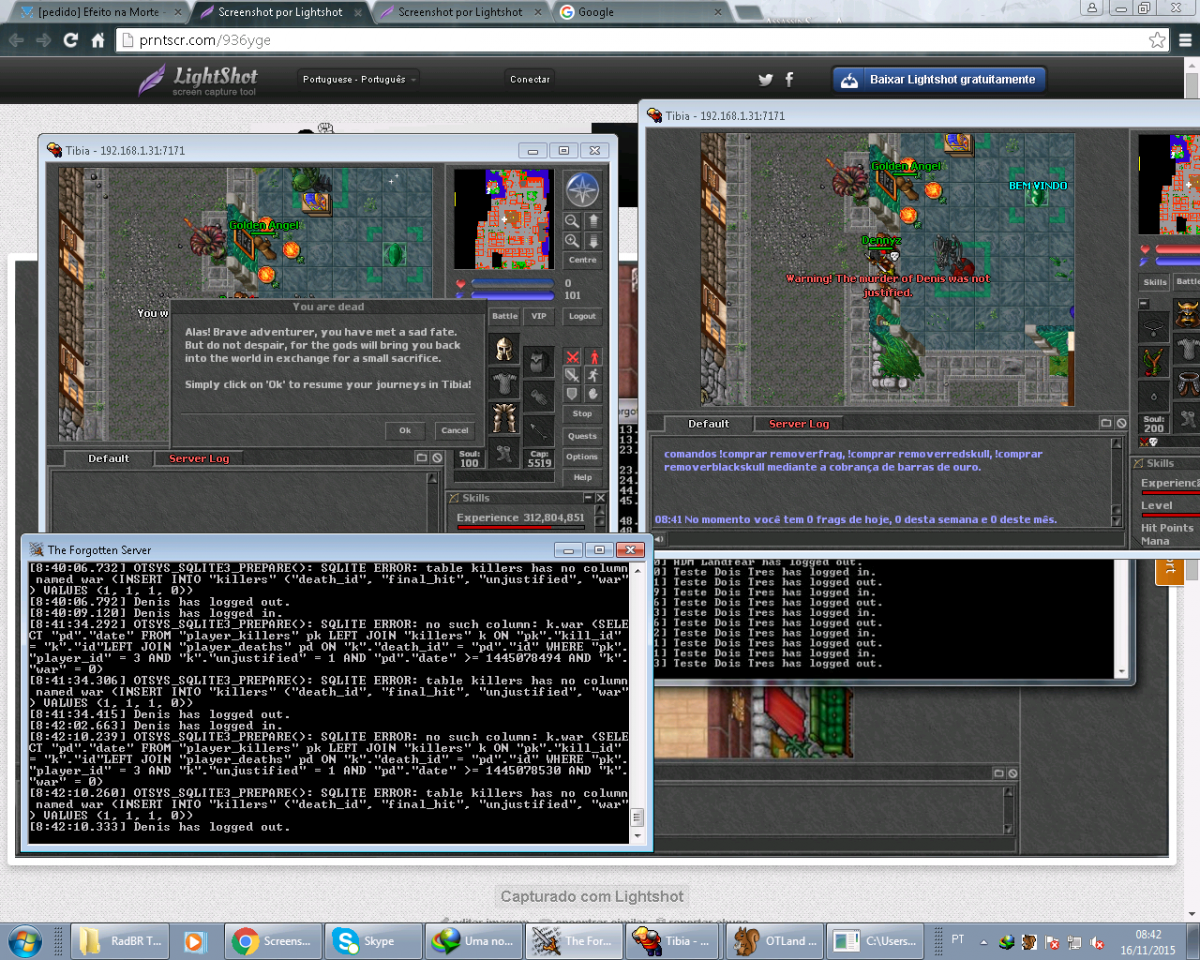Switch to Server Log tab in right Tibia window

pos(799,424)
